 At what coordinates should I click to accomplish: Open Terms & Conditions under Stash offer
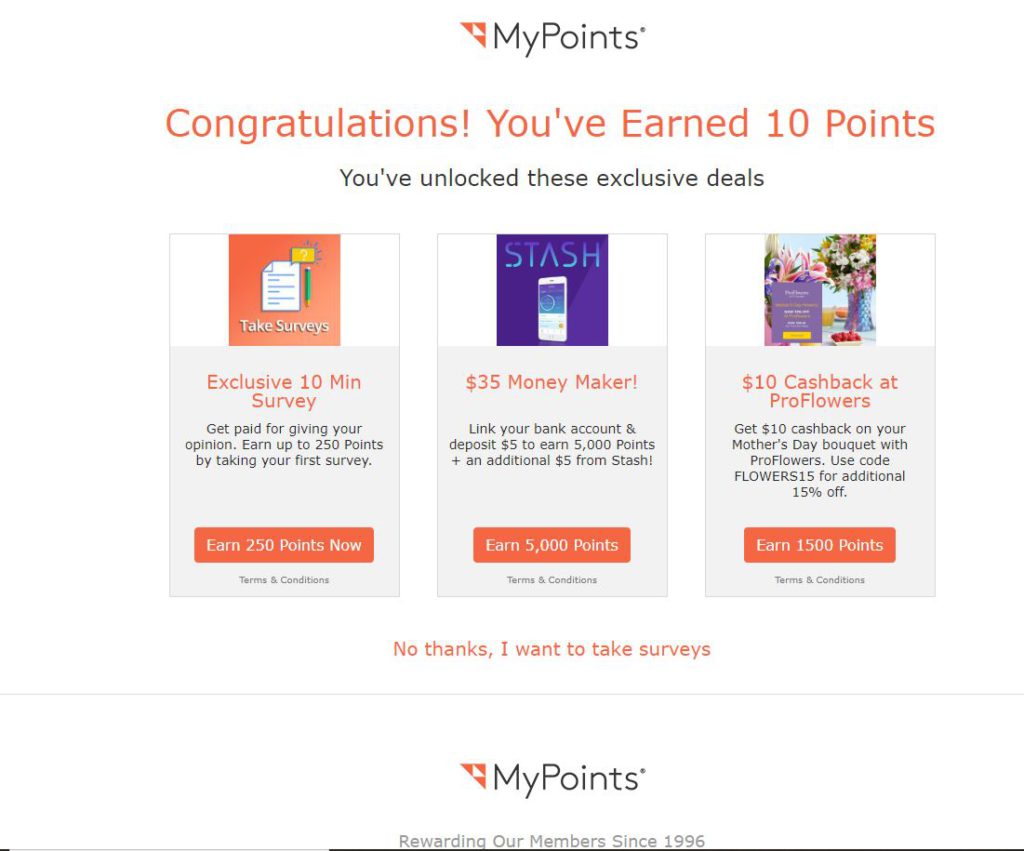(x=551, y=580)
